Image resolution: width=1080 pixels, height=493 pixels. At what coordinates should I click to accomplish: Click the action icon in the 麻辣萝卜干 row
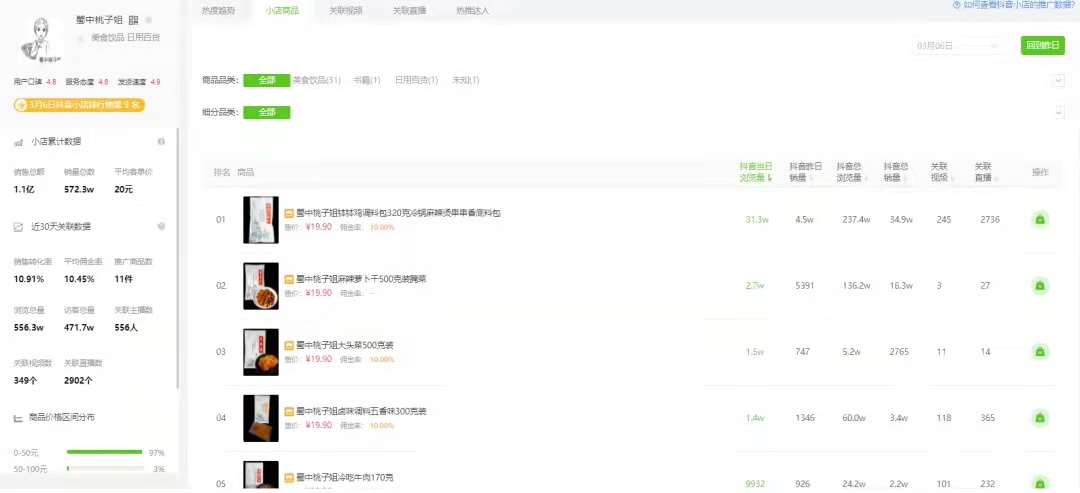coord(1040,286)
